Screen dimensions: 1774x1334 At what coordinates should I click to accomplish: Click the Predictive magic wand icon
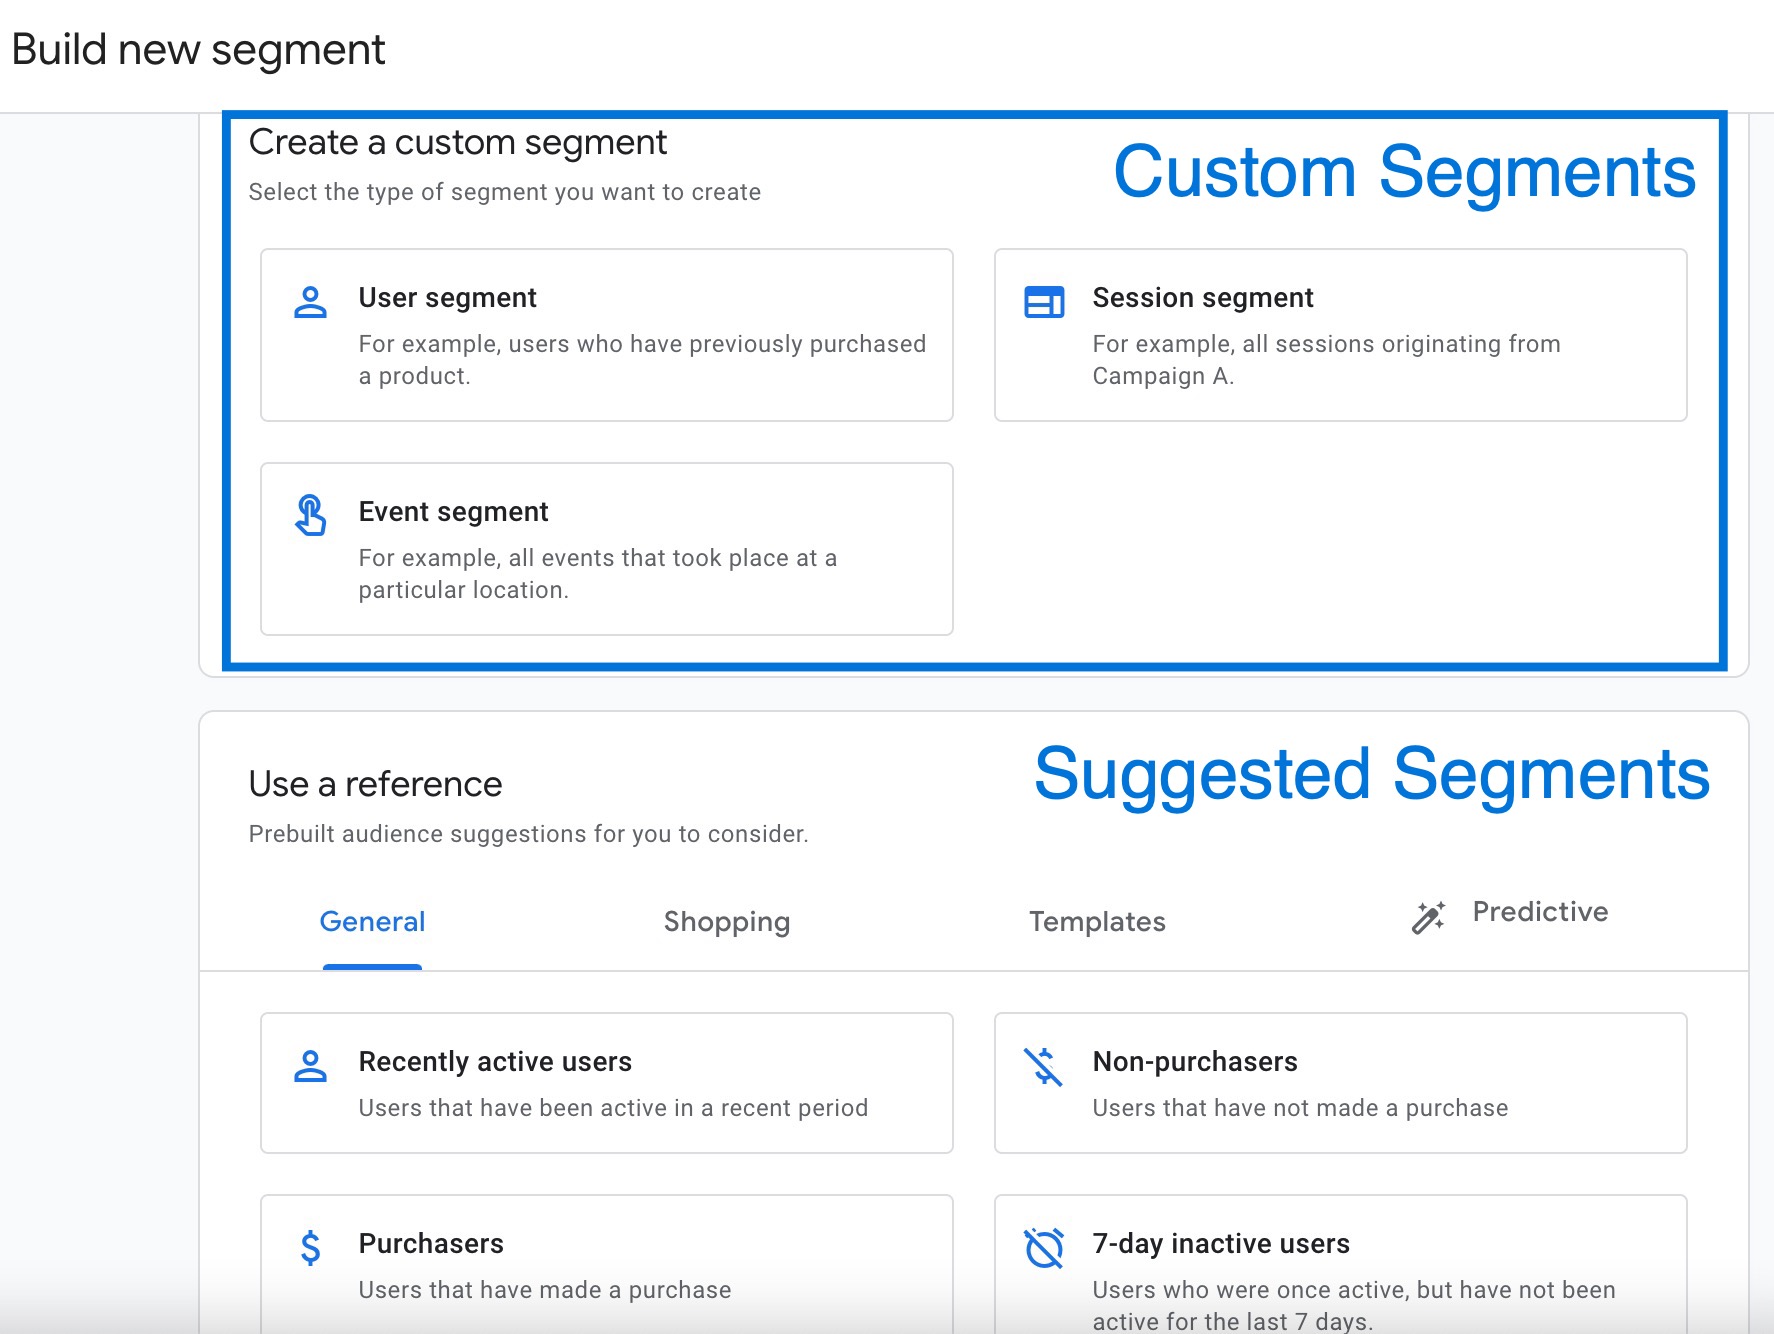1428,916
